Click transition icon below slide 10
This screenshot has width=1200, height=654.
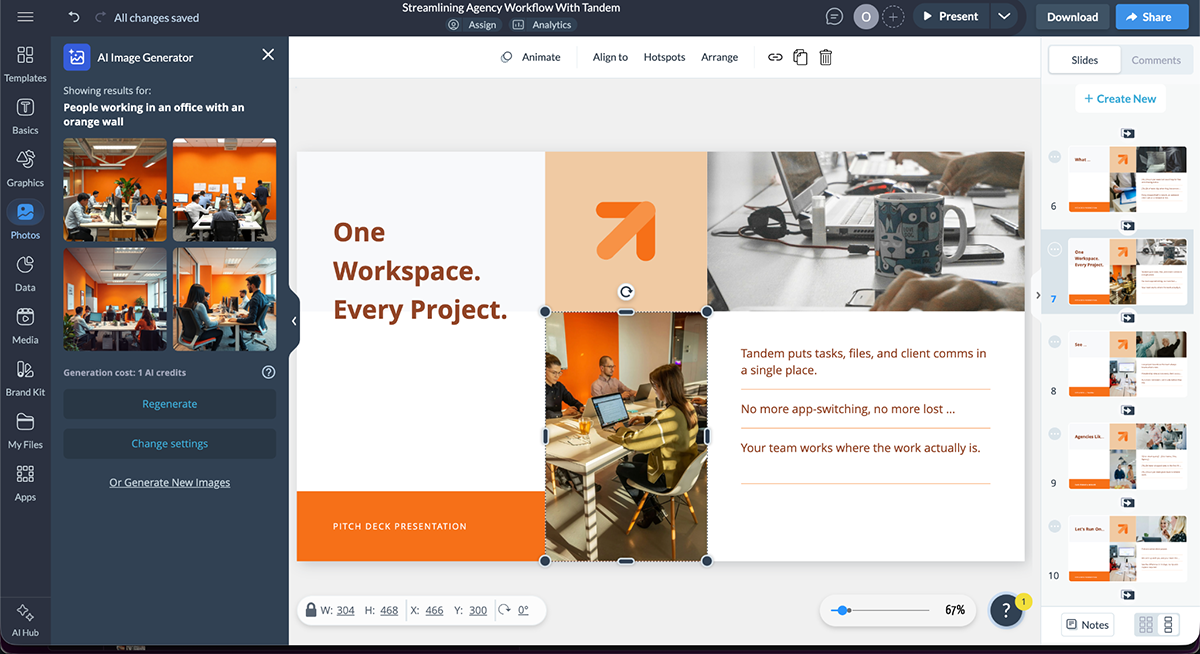pyautogui.click(x=1128, y=595)
